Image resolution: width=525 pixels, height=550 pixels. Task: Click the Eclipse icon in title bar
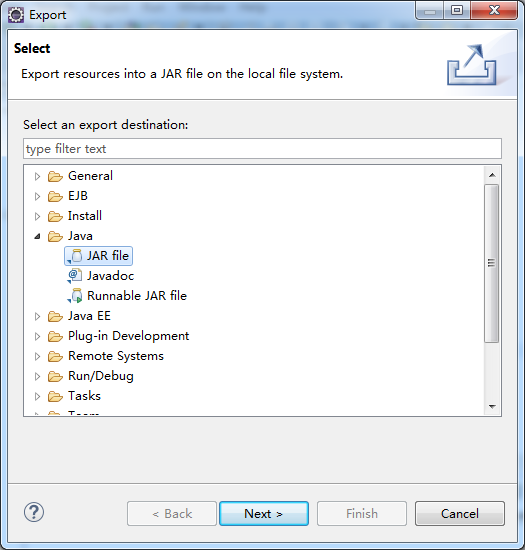[16, 15]
